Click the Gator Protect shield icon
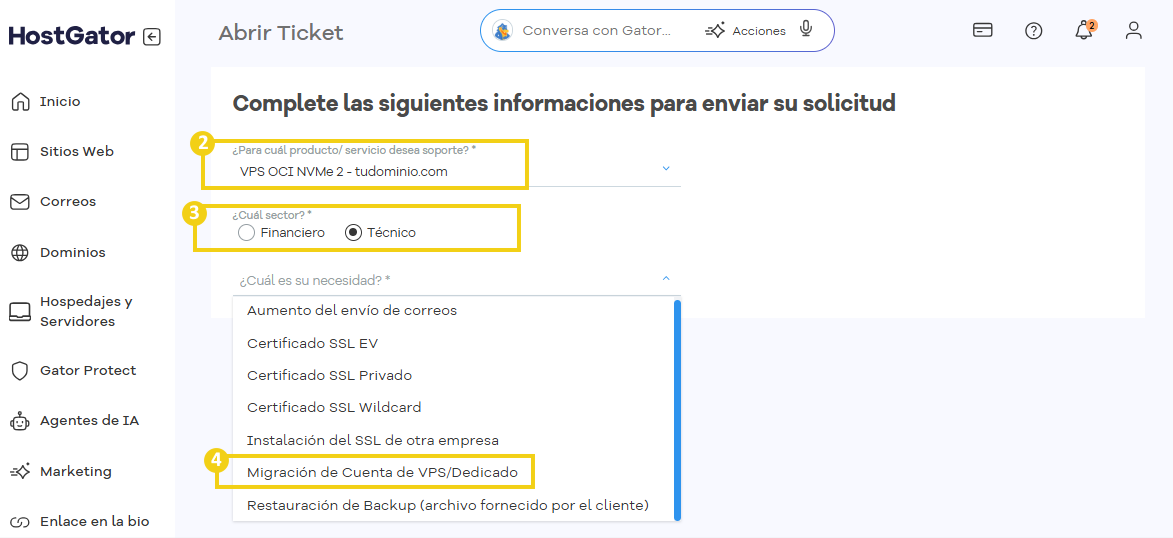Viewport: 1173px width, 538px height. pyautogui.click(x=20, y=371)
